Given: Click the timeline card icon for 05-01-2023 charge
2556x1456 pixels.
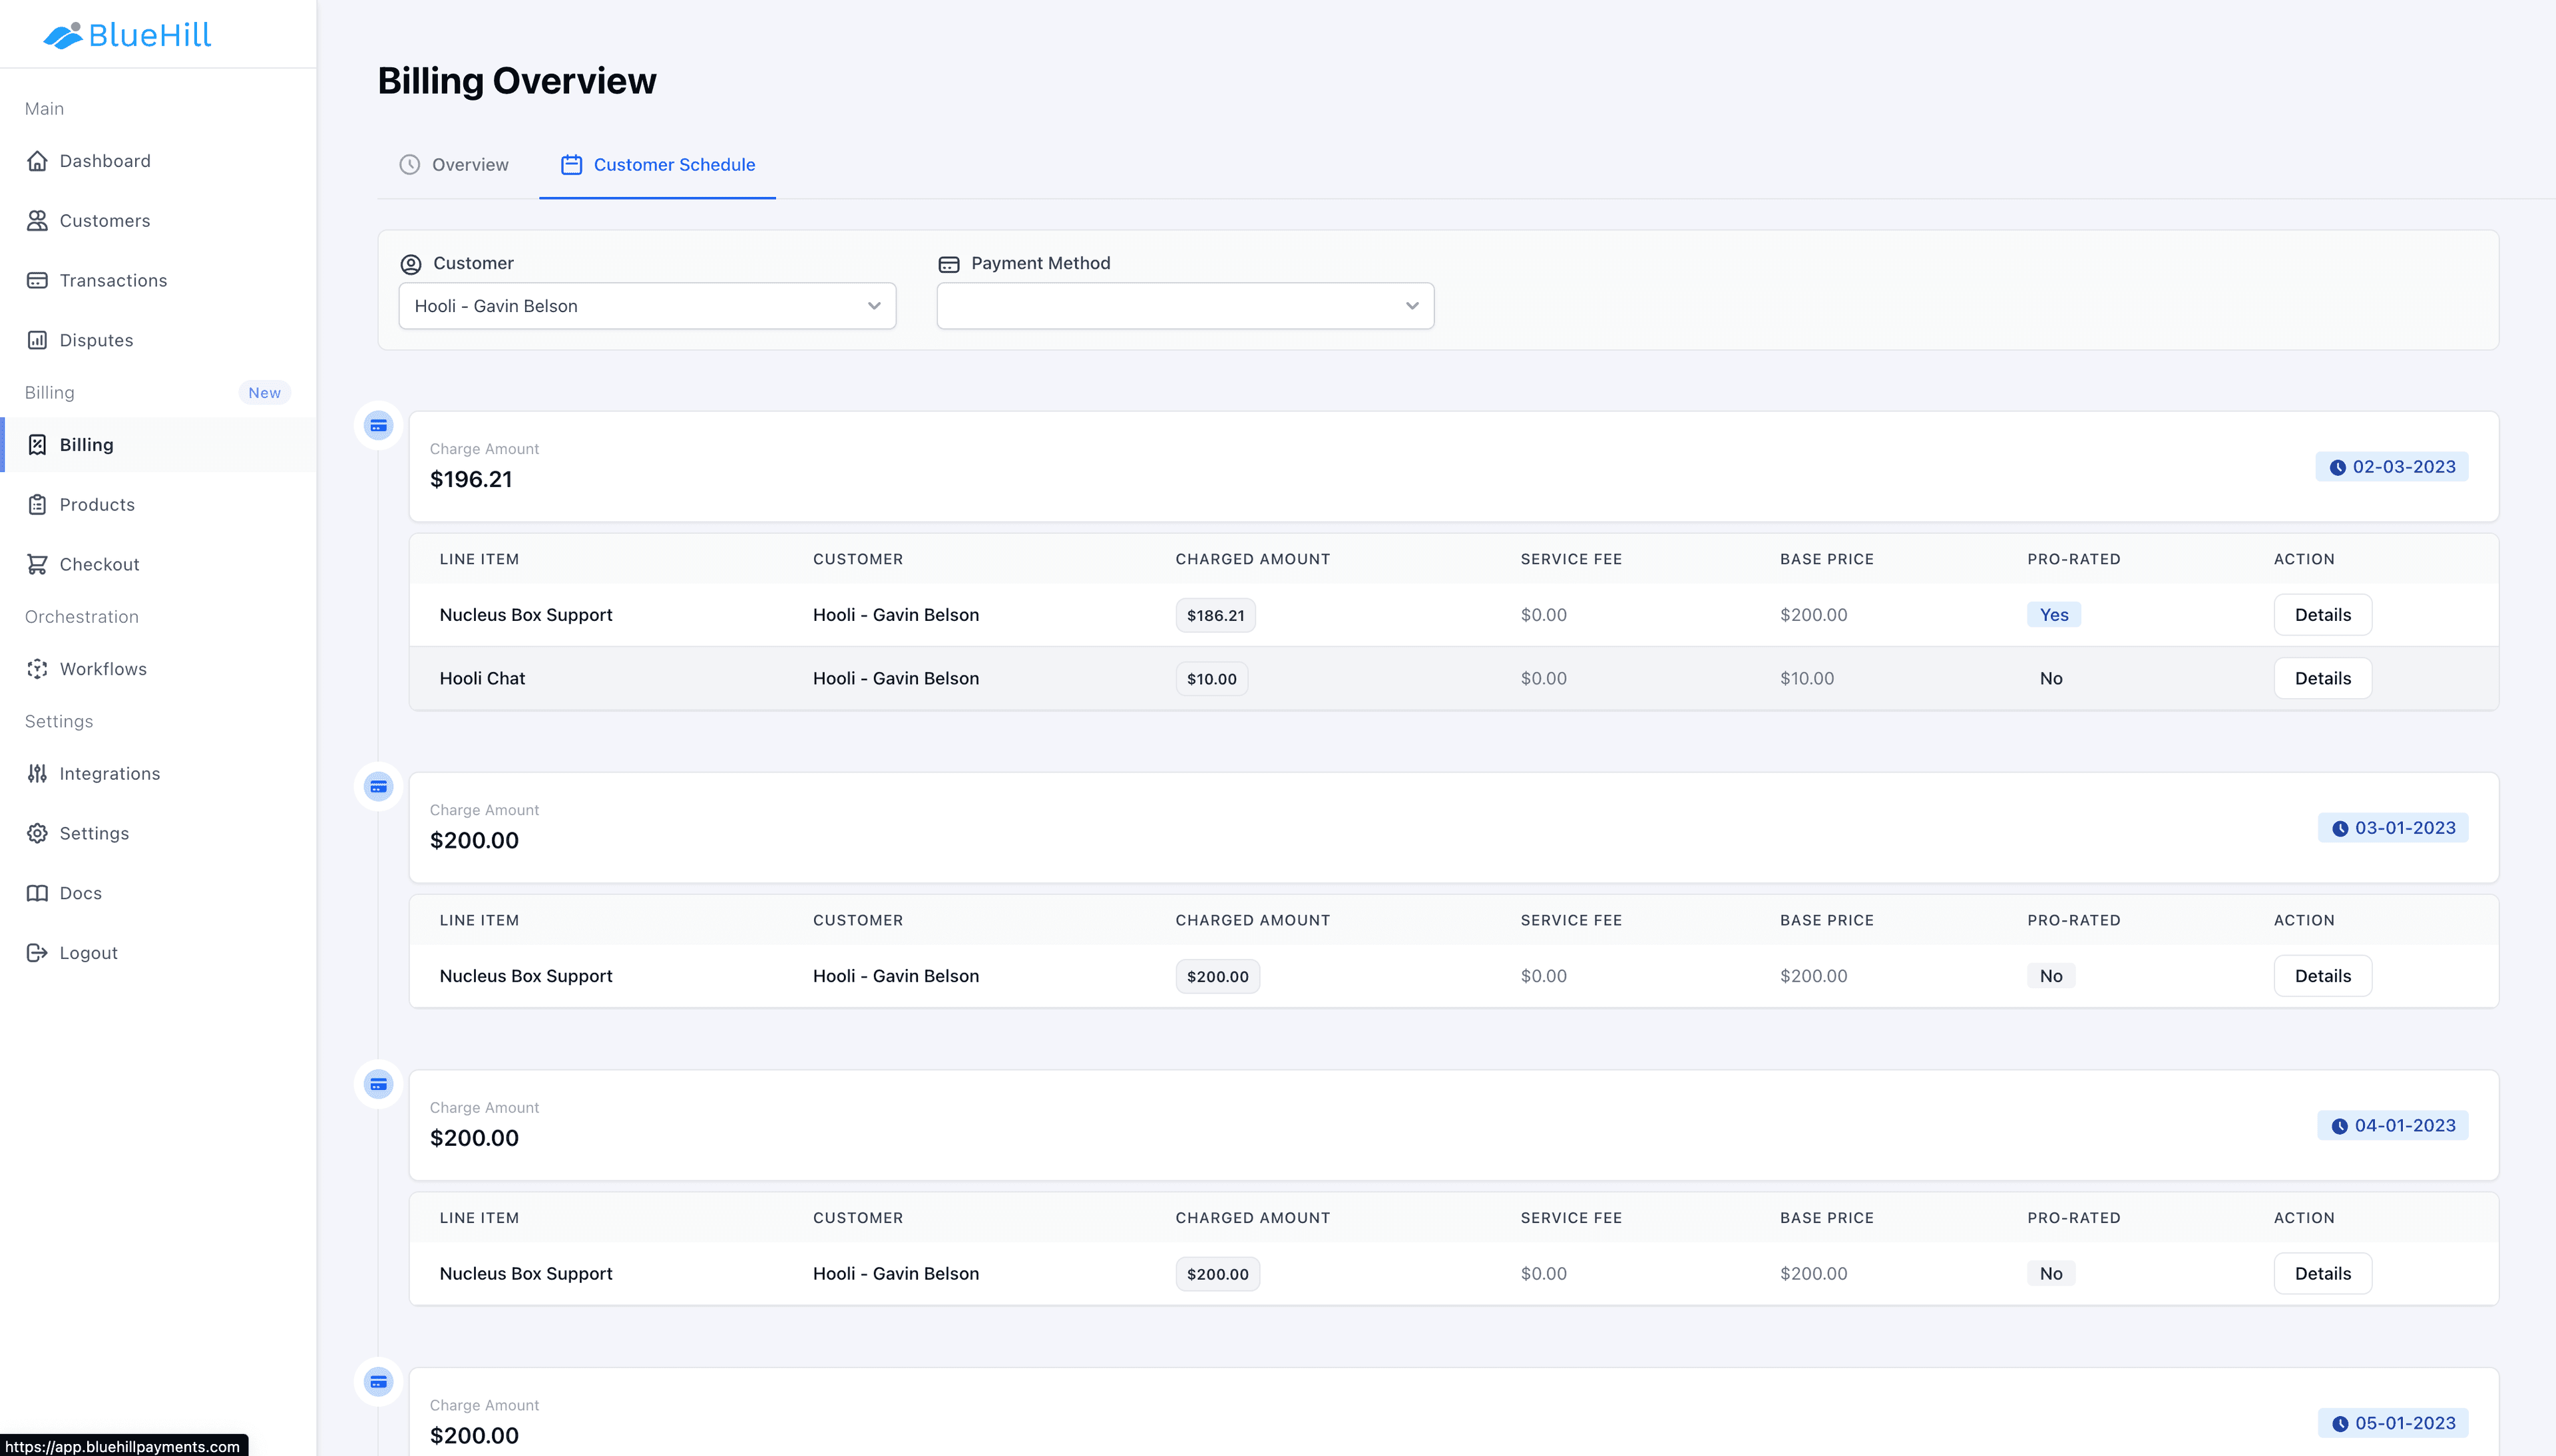Looking at the screenshot, I should click(x=379, y=1382).
